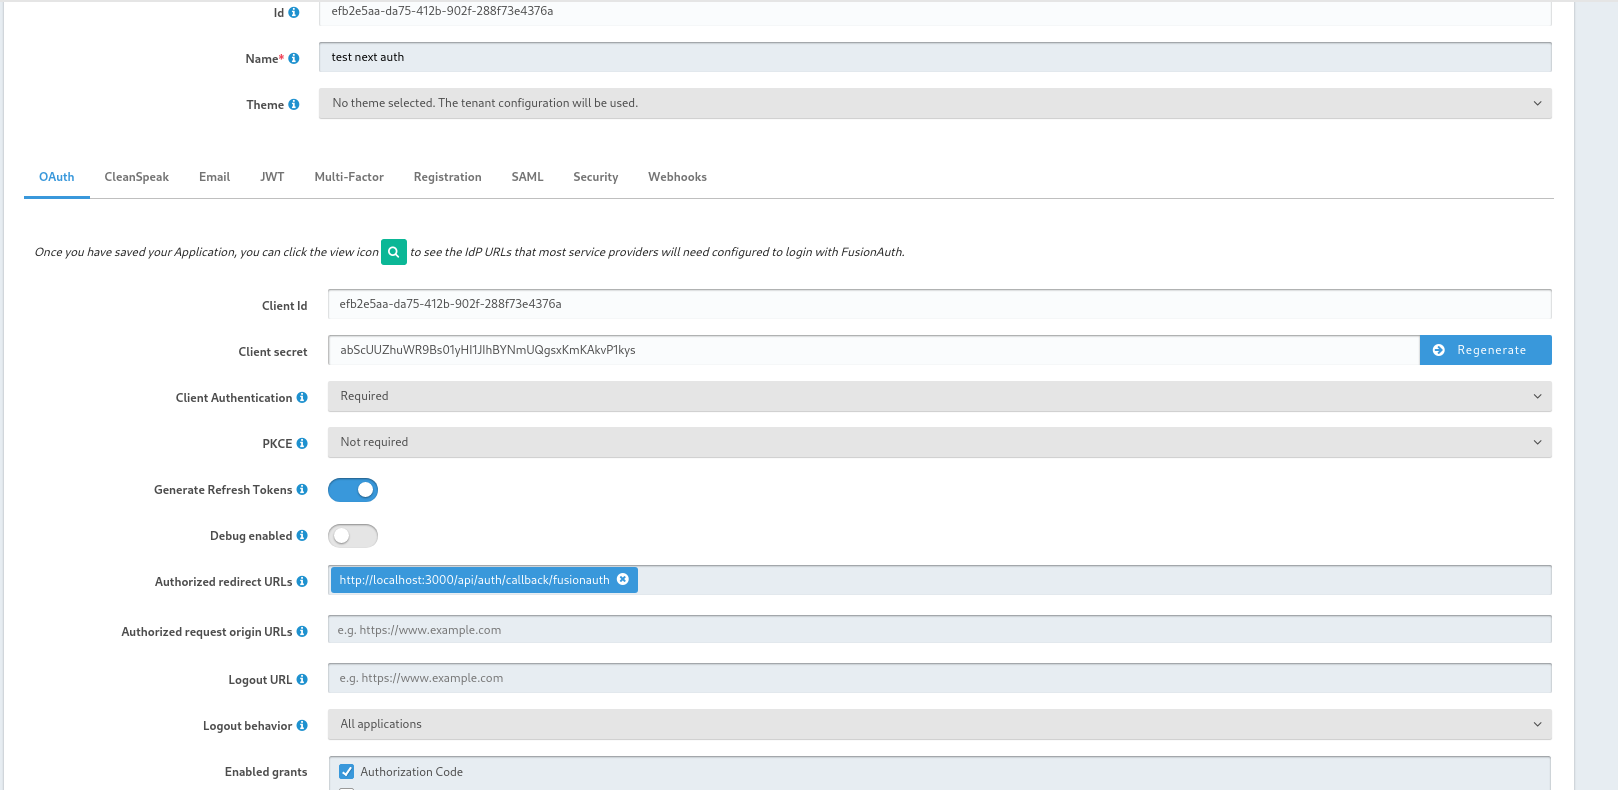
Task: Click the Debug enabled info icon
Action: click(x=302, y=536)
